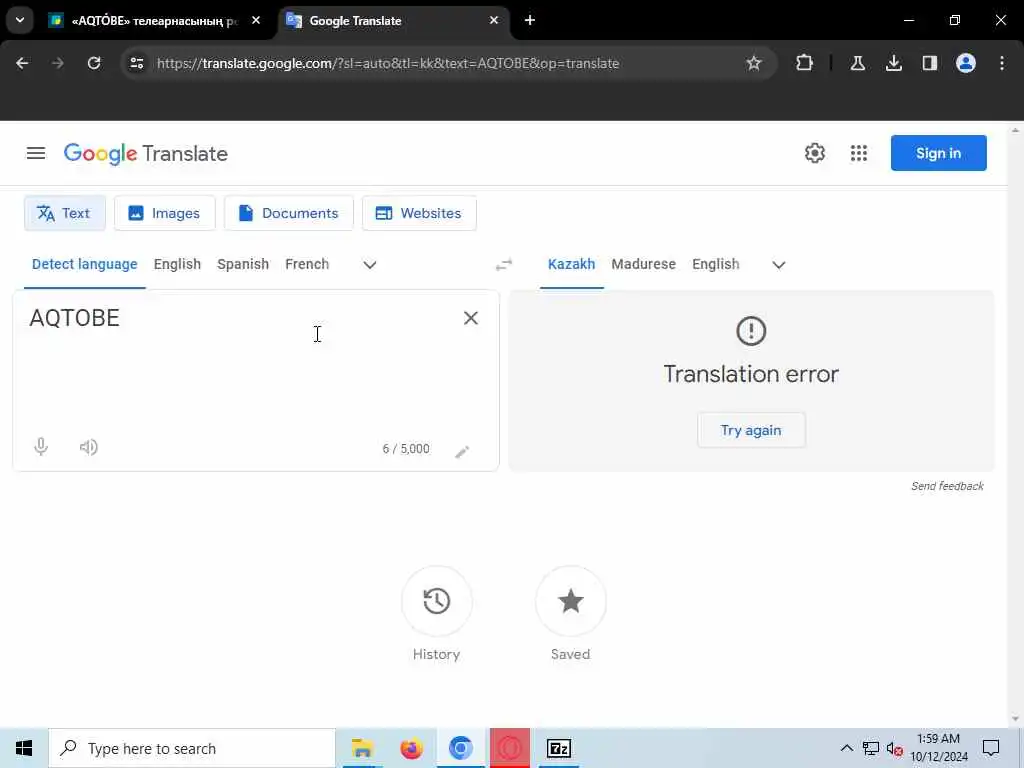Open browser extensions menu

coord(805,63)
